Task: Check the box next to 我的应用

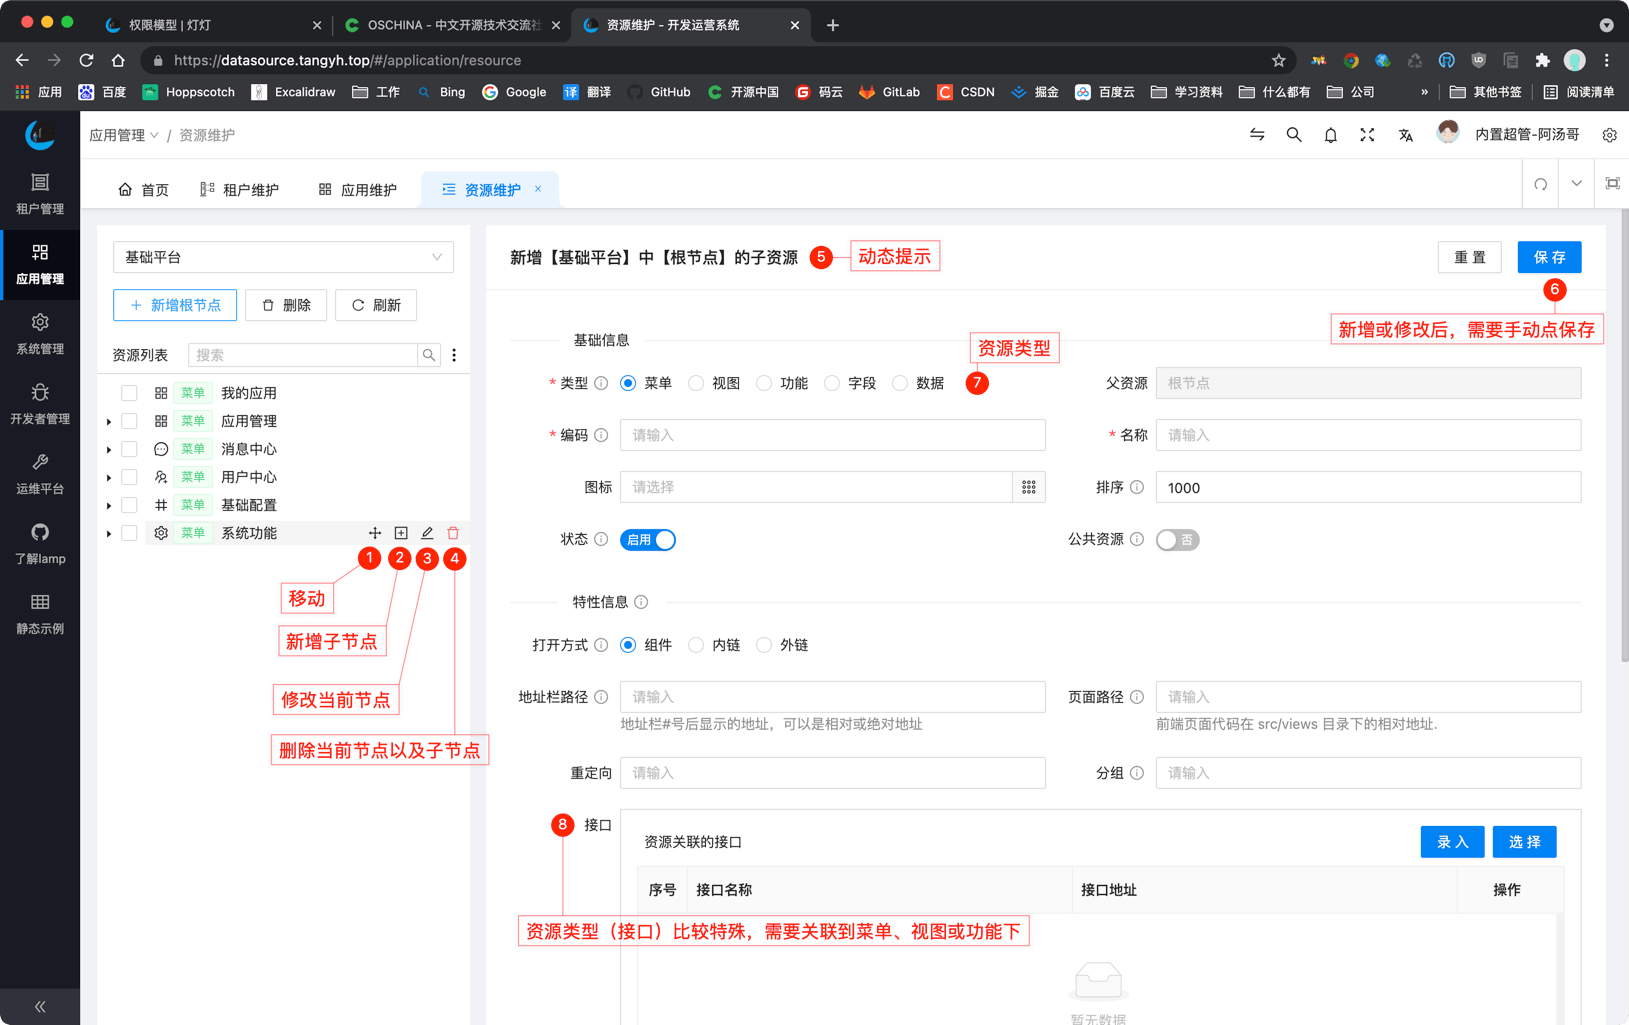Action: click(129, 393)
